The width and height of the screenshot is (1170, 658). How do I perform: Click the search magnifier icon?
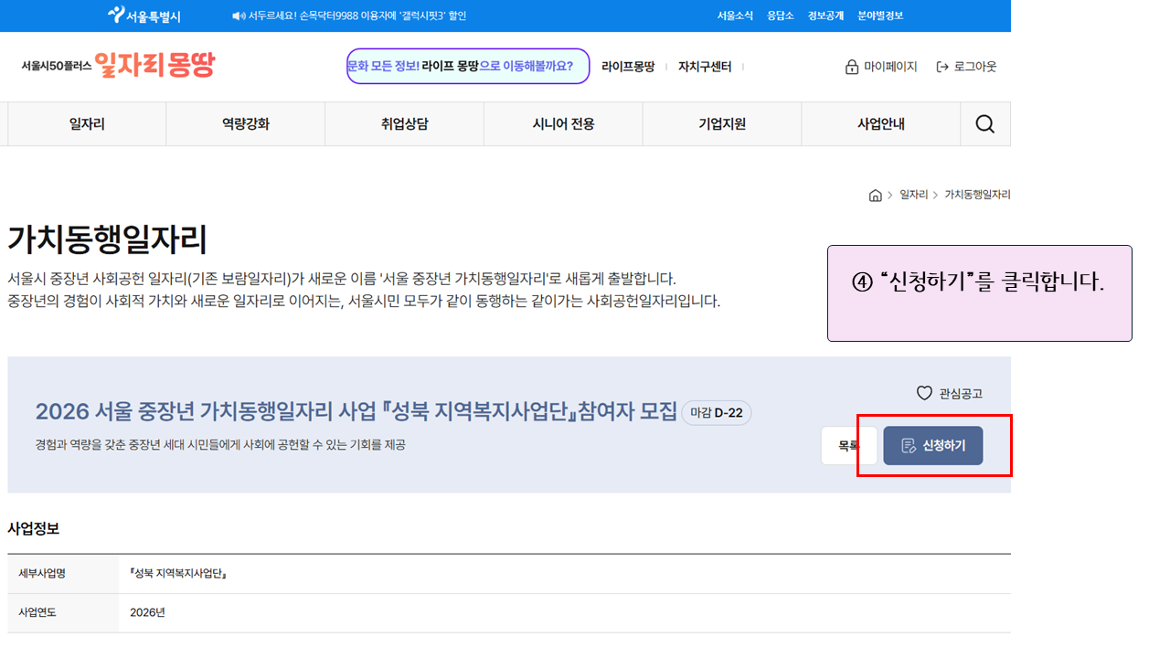point(984,124)
